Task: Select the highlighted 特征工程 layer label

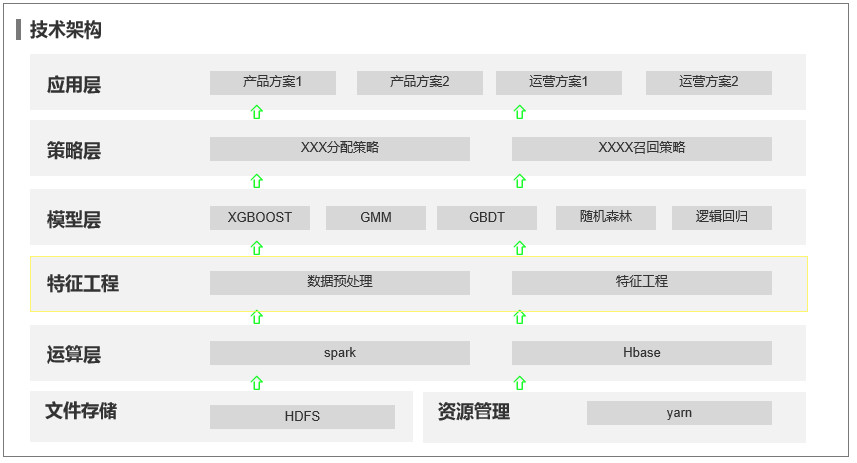Action: click(83, 283)
